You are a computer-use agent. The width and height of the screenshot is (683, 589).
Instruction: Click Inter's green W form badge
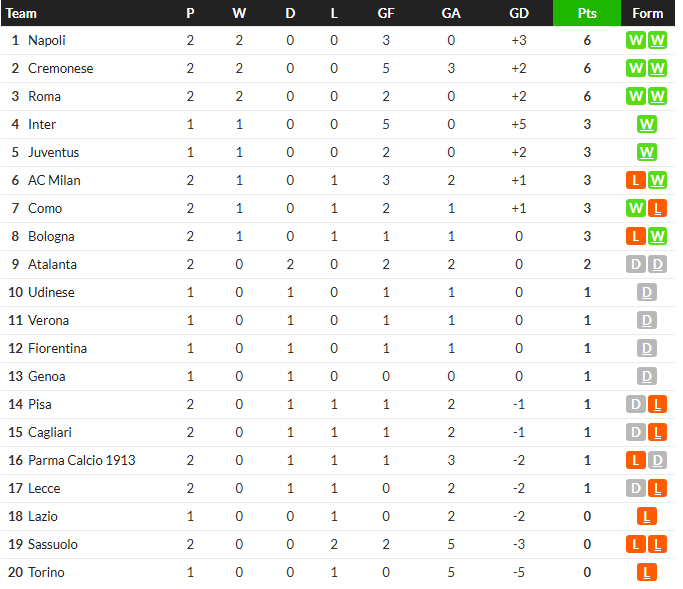(646, 125)
